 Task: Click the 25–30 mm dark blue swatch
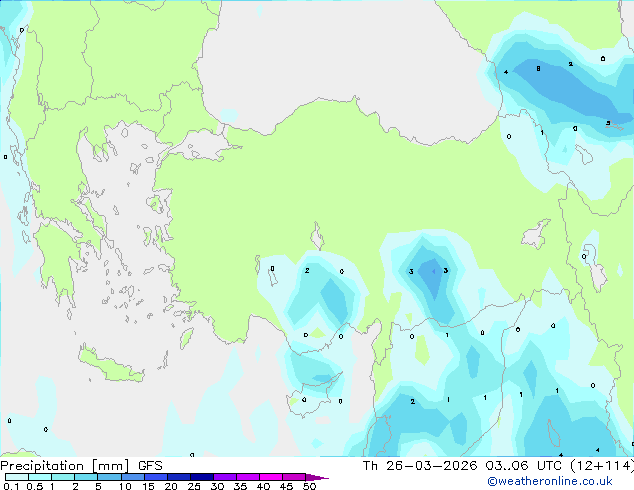(x=201, y=477)
